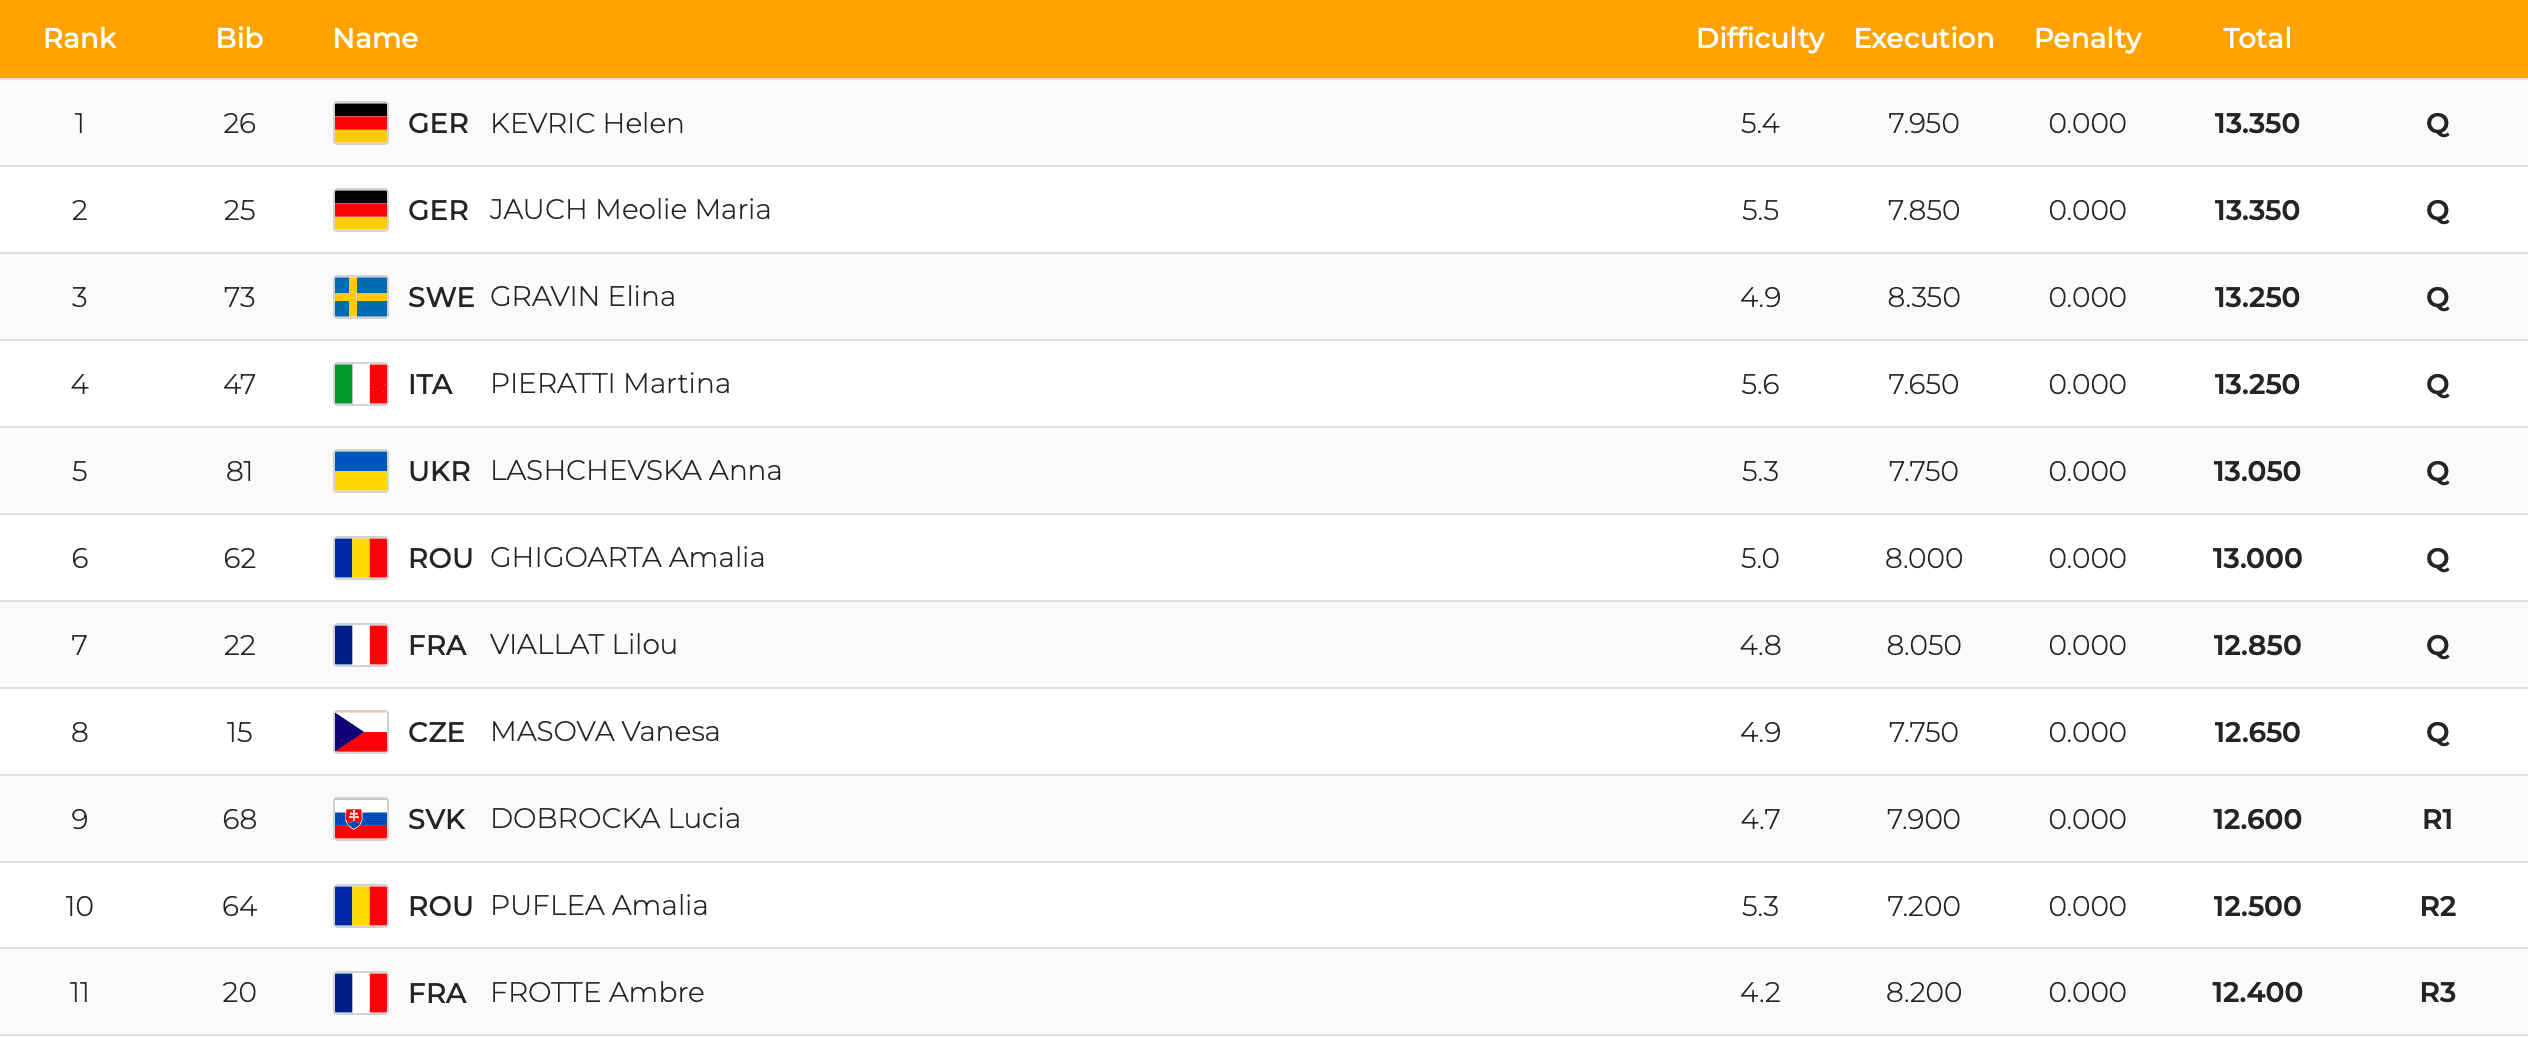Click the Bib column header
The height and width of the screenshot is (1038, 2528).
pyautogui.click(x=239, y=38)
